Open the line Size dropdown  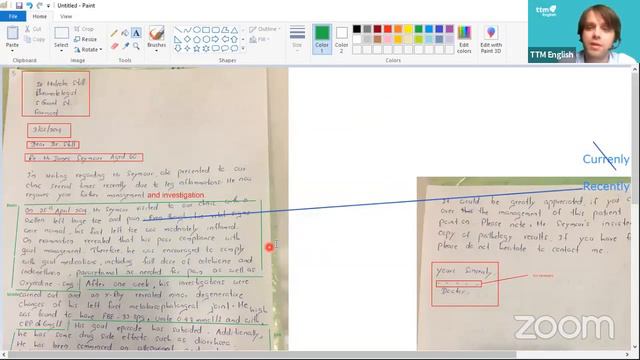coord(297,38)
